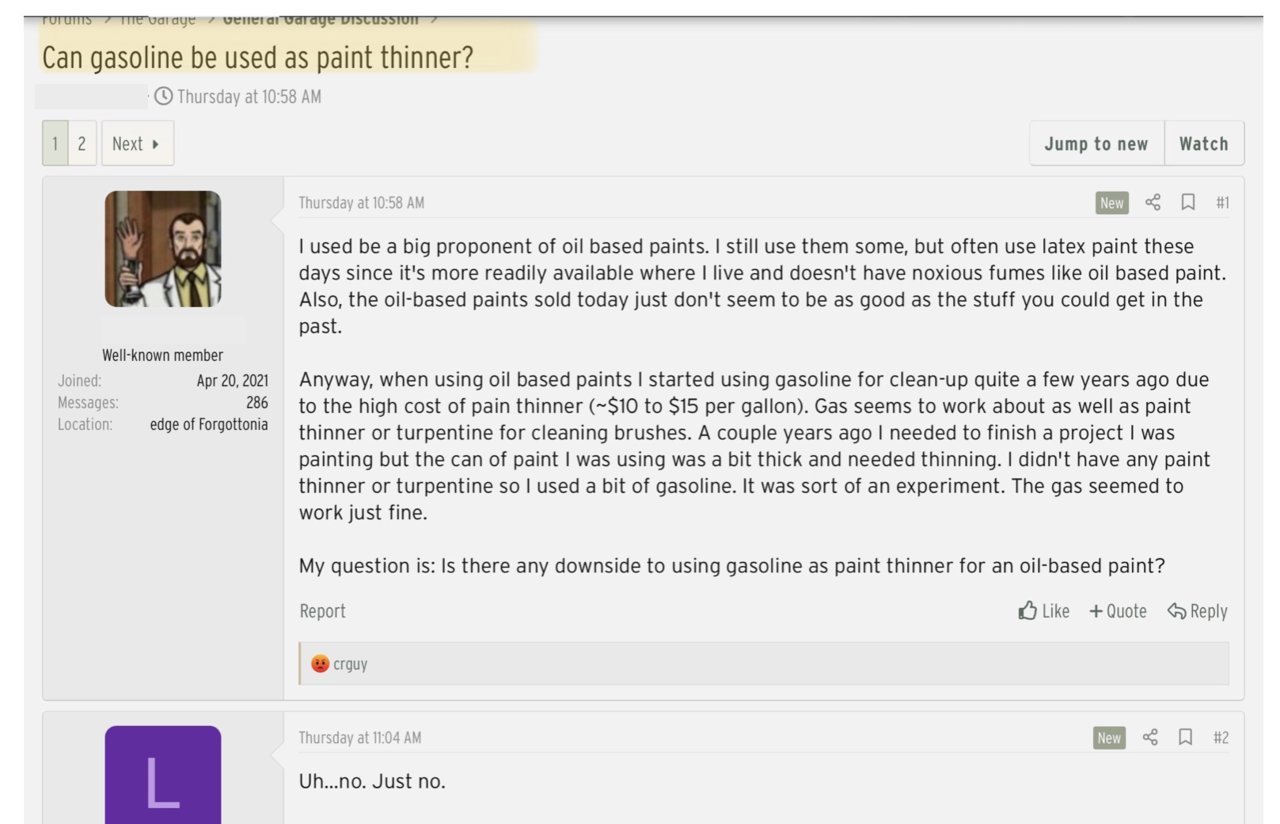Jump to new posts
This screenshot has height=824, width=1280.
coord(1097,144)
